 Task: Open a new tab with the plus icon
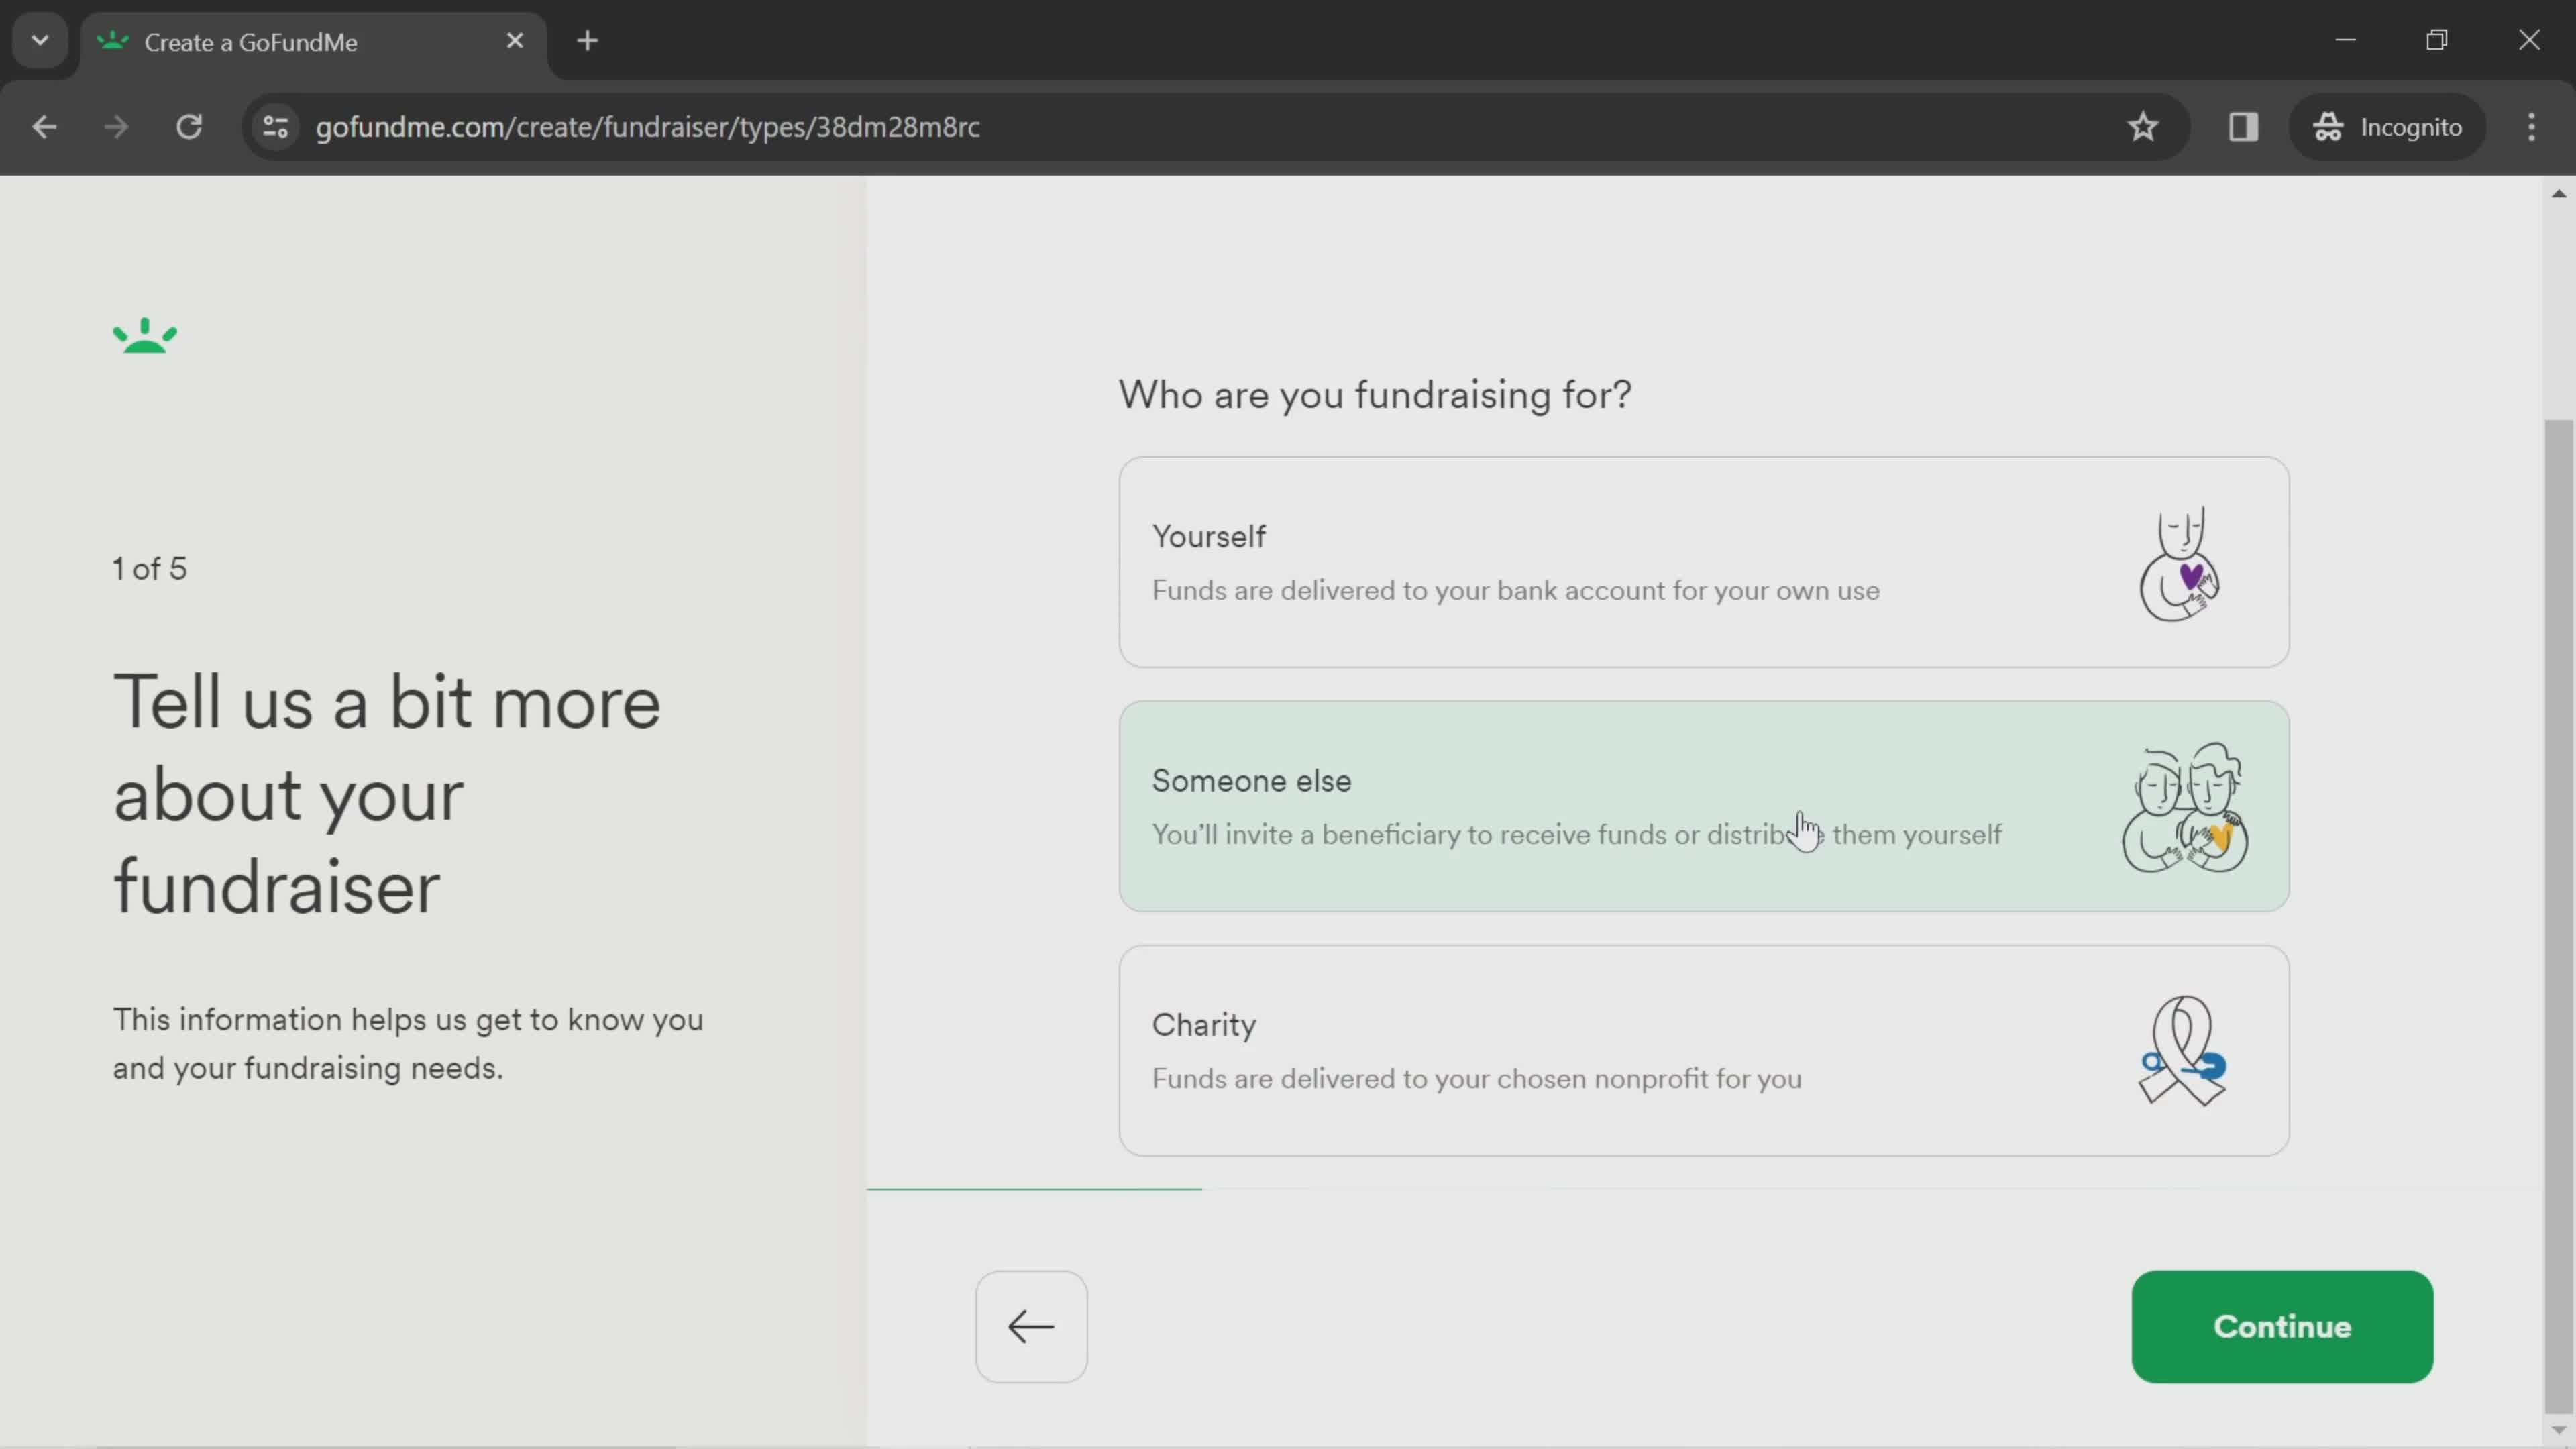click(x=588, y=41)
